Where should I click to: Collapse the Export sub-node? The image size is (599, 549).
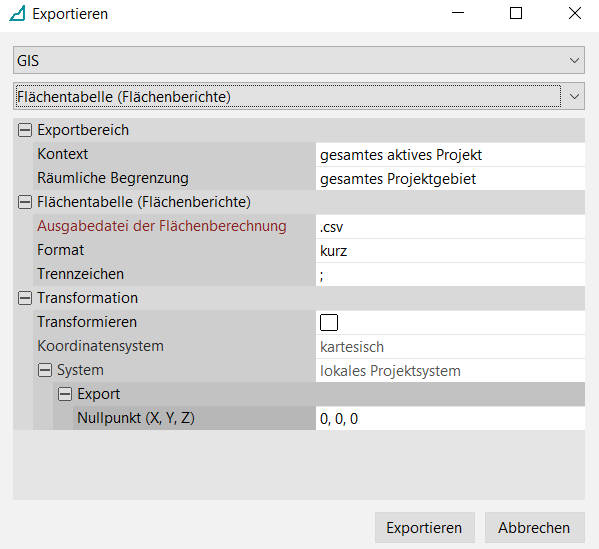coord(65,394)
